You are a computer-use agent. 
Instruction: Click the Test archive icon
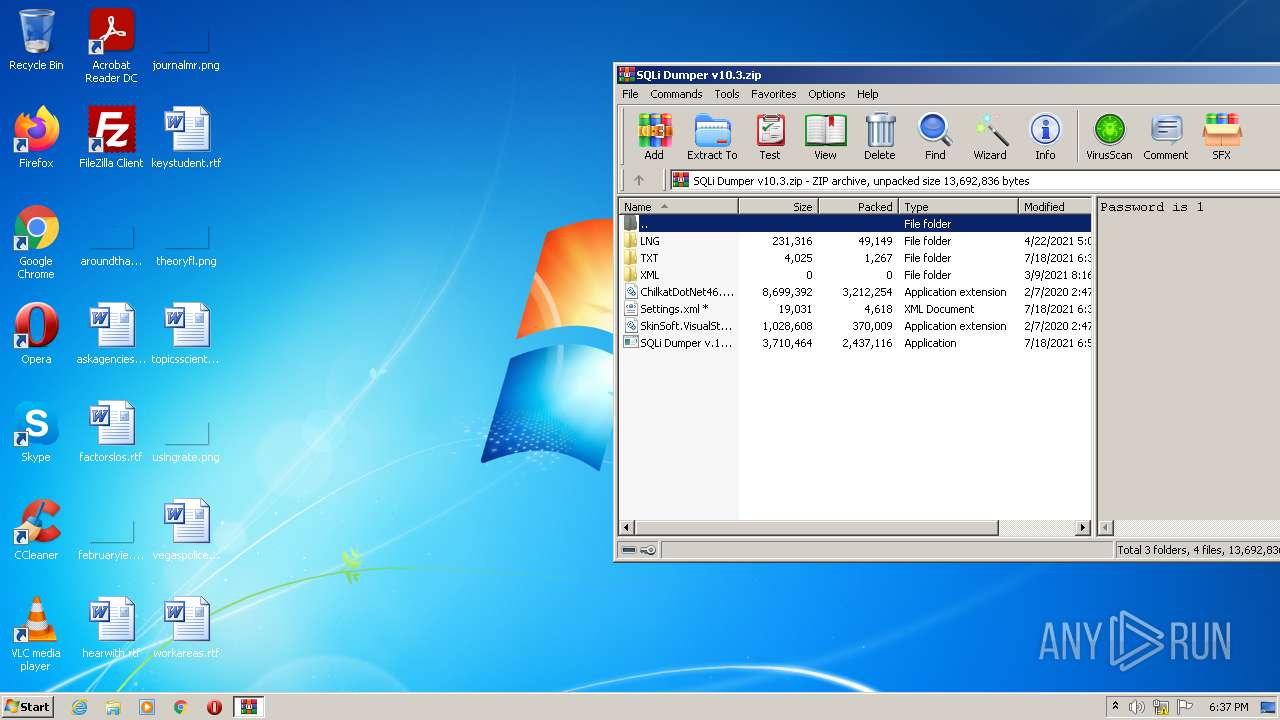[x=769, y=137]
